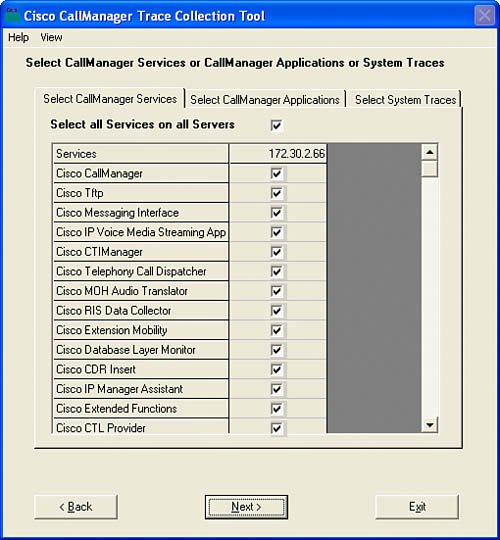This screenshot has height=540, width=500.
Task: Uncheck the Cisco CallManager service checkbox
Action: 277,173
